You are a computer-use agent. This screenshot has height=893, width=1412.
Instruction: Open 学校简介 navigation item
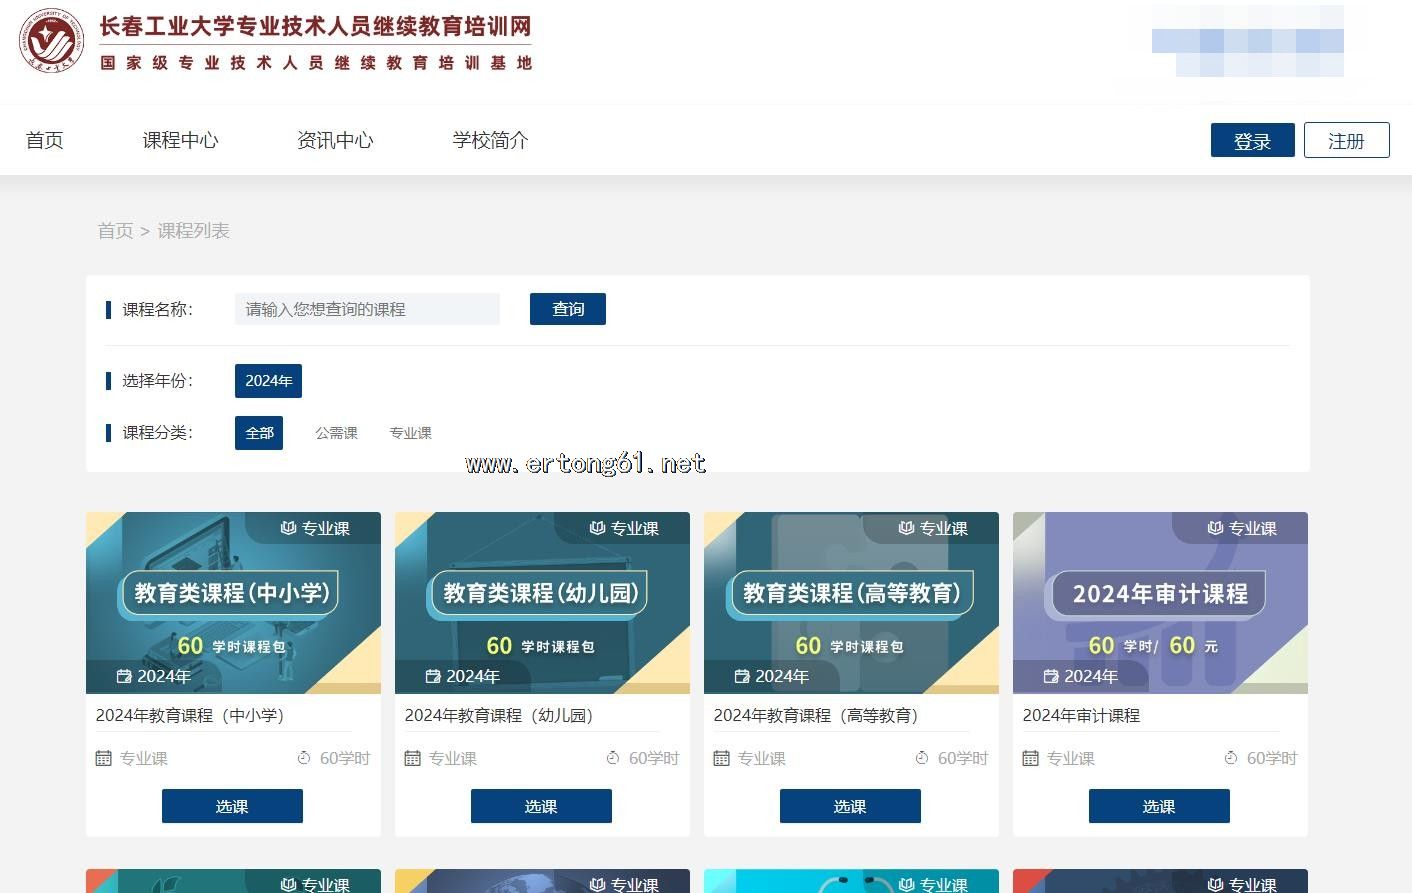pos(490,140)
